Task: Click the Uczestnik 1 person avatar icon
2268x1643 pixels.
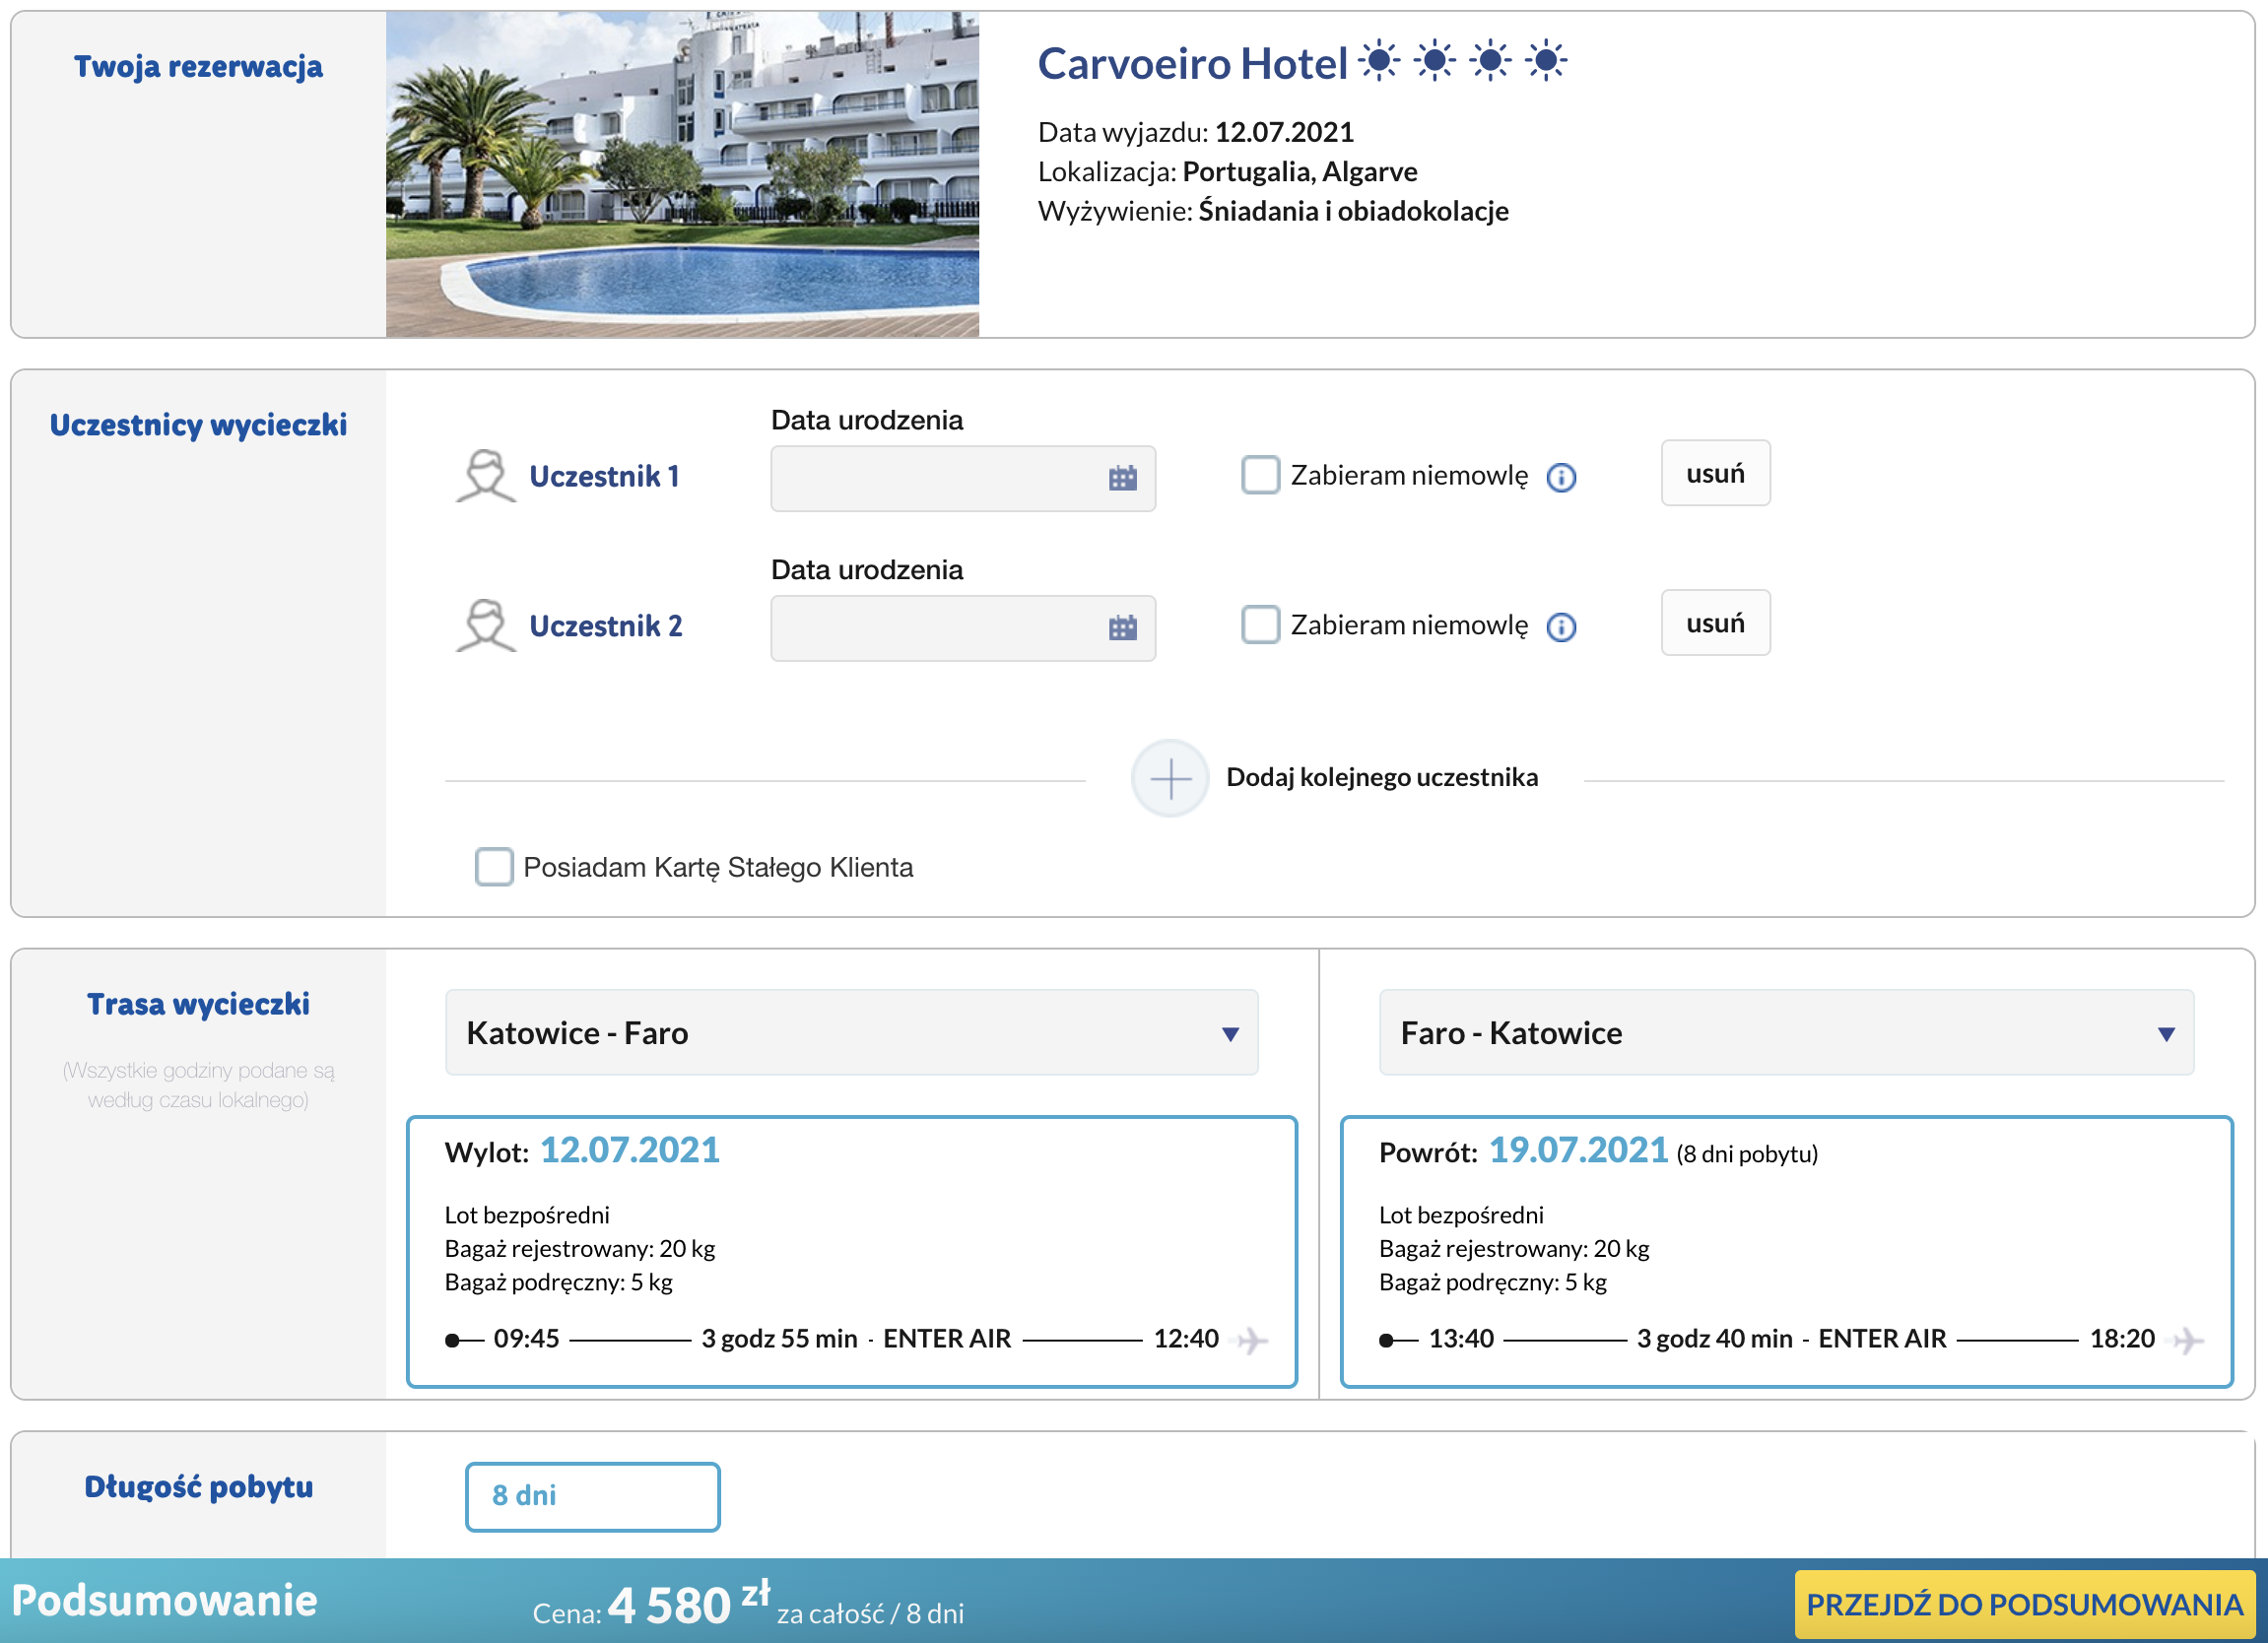Action: click(x=486, y=477)
